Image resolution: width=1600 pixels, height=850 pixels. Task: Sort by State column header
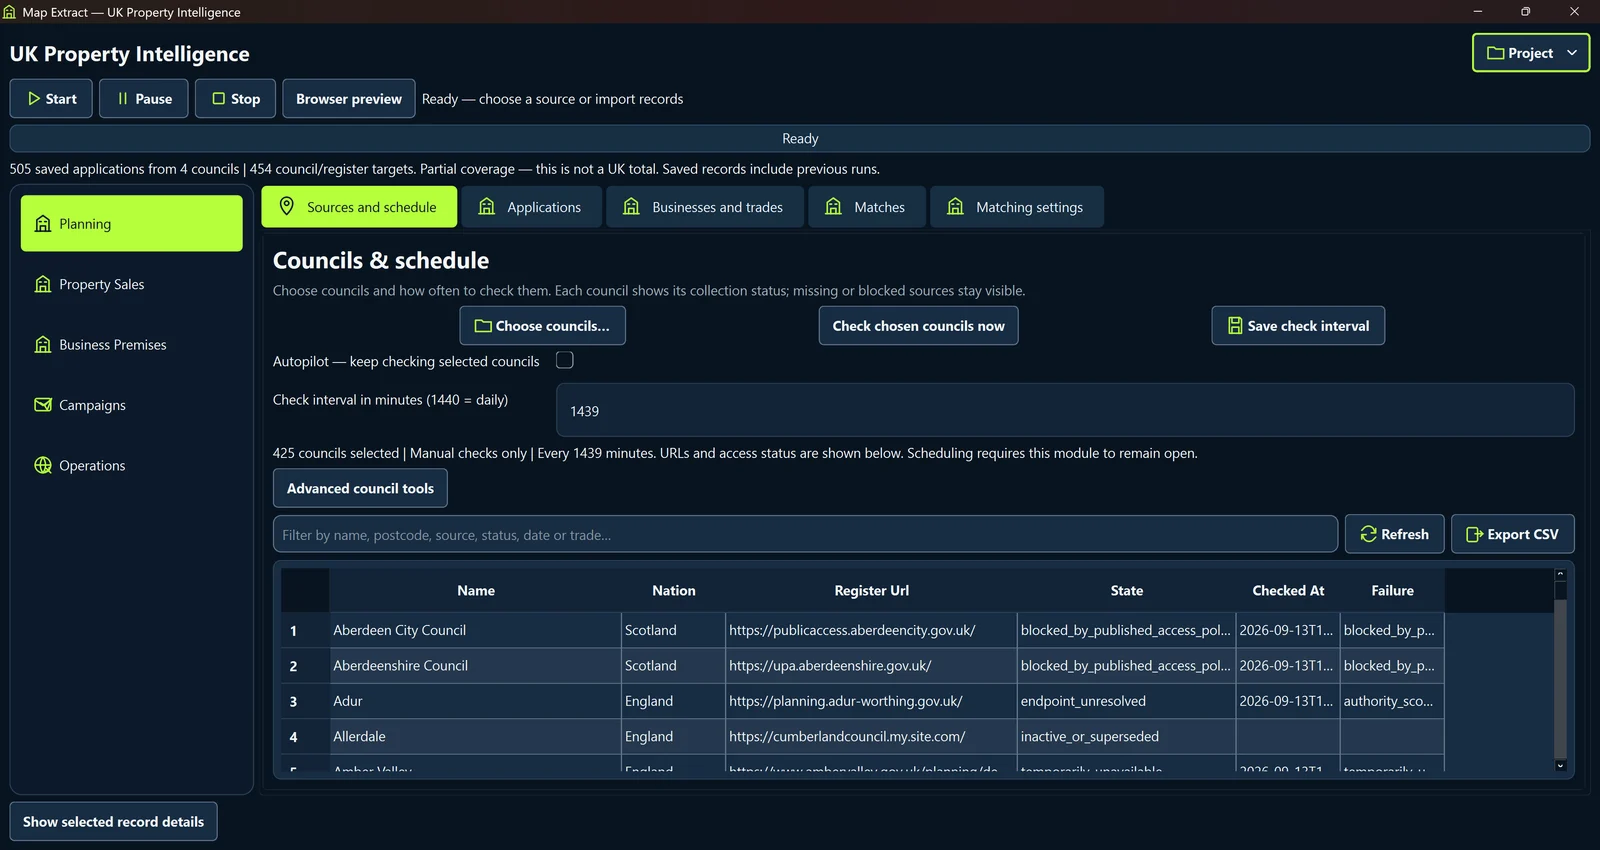tap(1127, 591)
